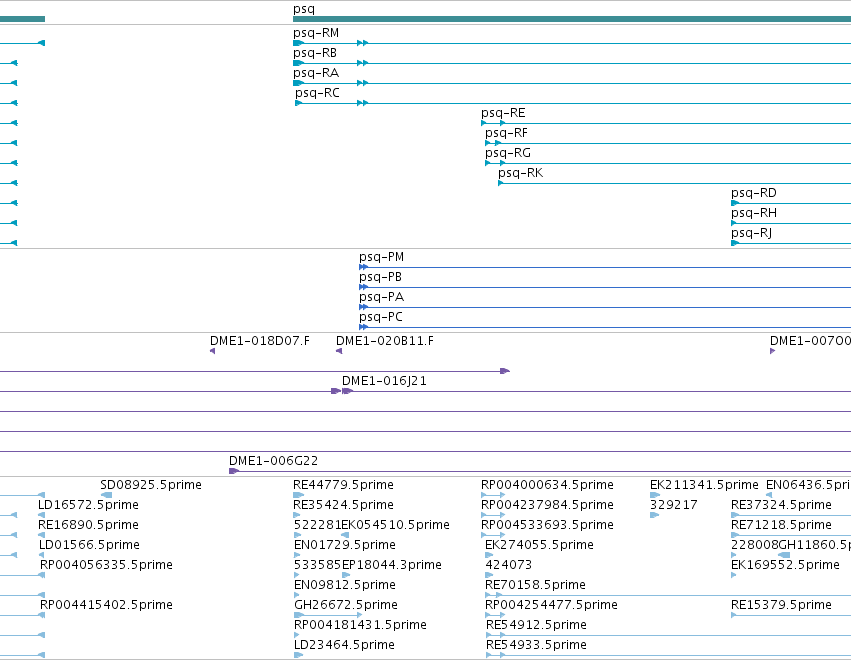Click the LD23464.5prime EST label
This screenshot has width=851, height=660.
click(344, 645)
